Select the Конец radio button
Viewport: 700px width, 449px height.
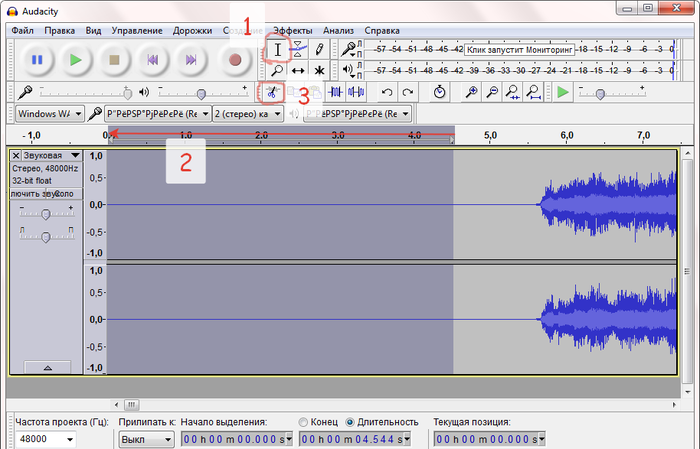pyautogui.click(x=304, y=422)
